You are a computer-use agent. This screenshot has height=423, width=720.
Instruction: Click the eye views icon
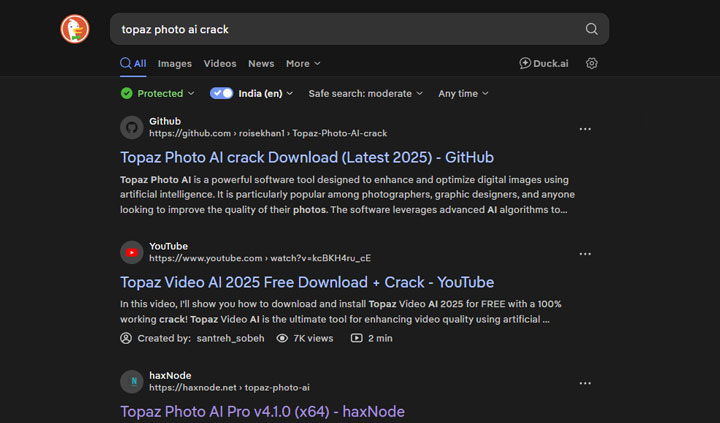(x=282, y=338)
